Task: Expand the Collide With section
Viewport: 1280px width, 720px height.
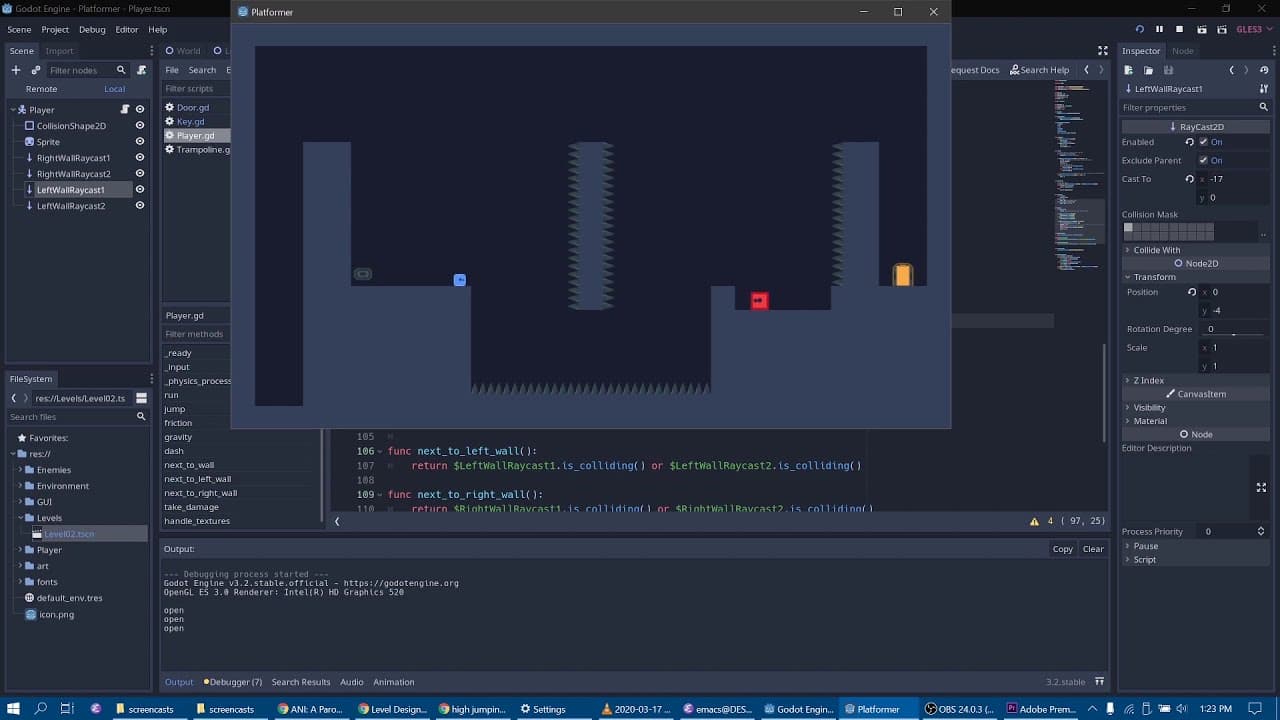Action: click(x=1129, y=249)
